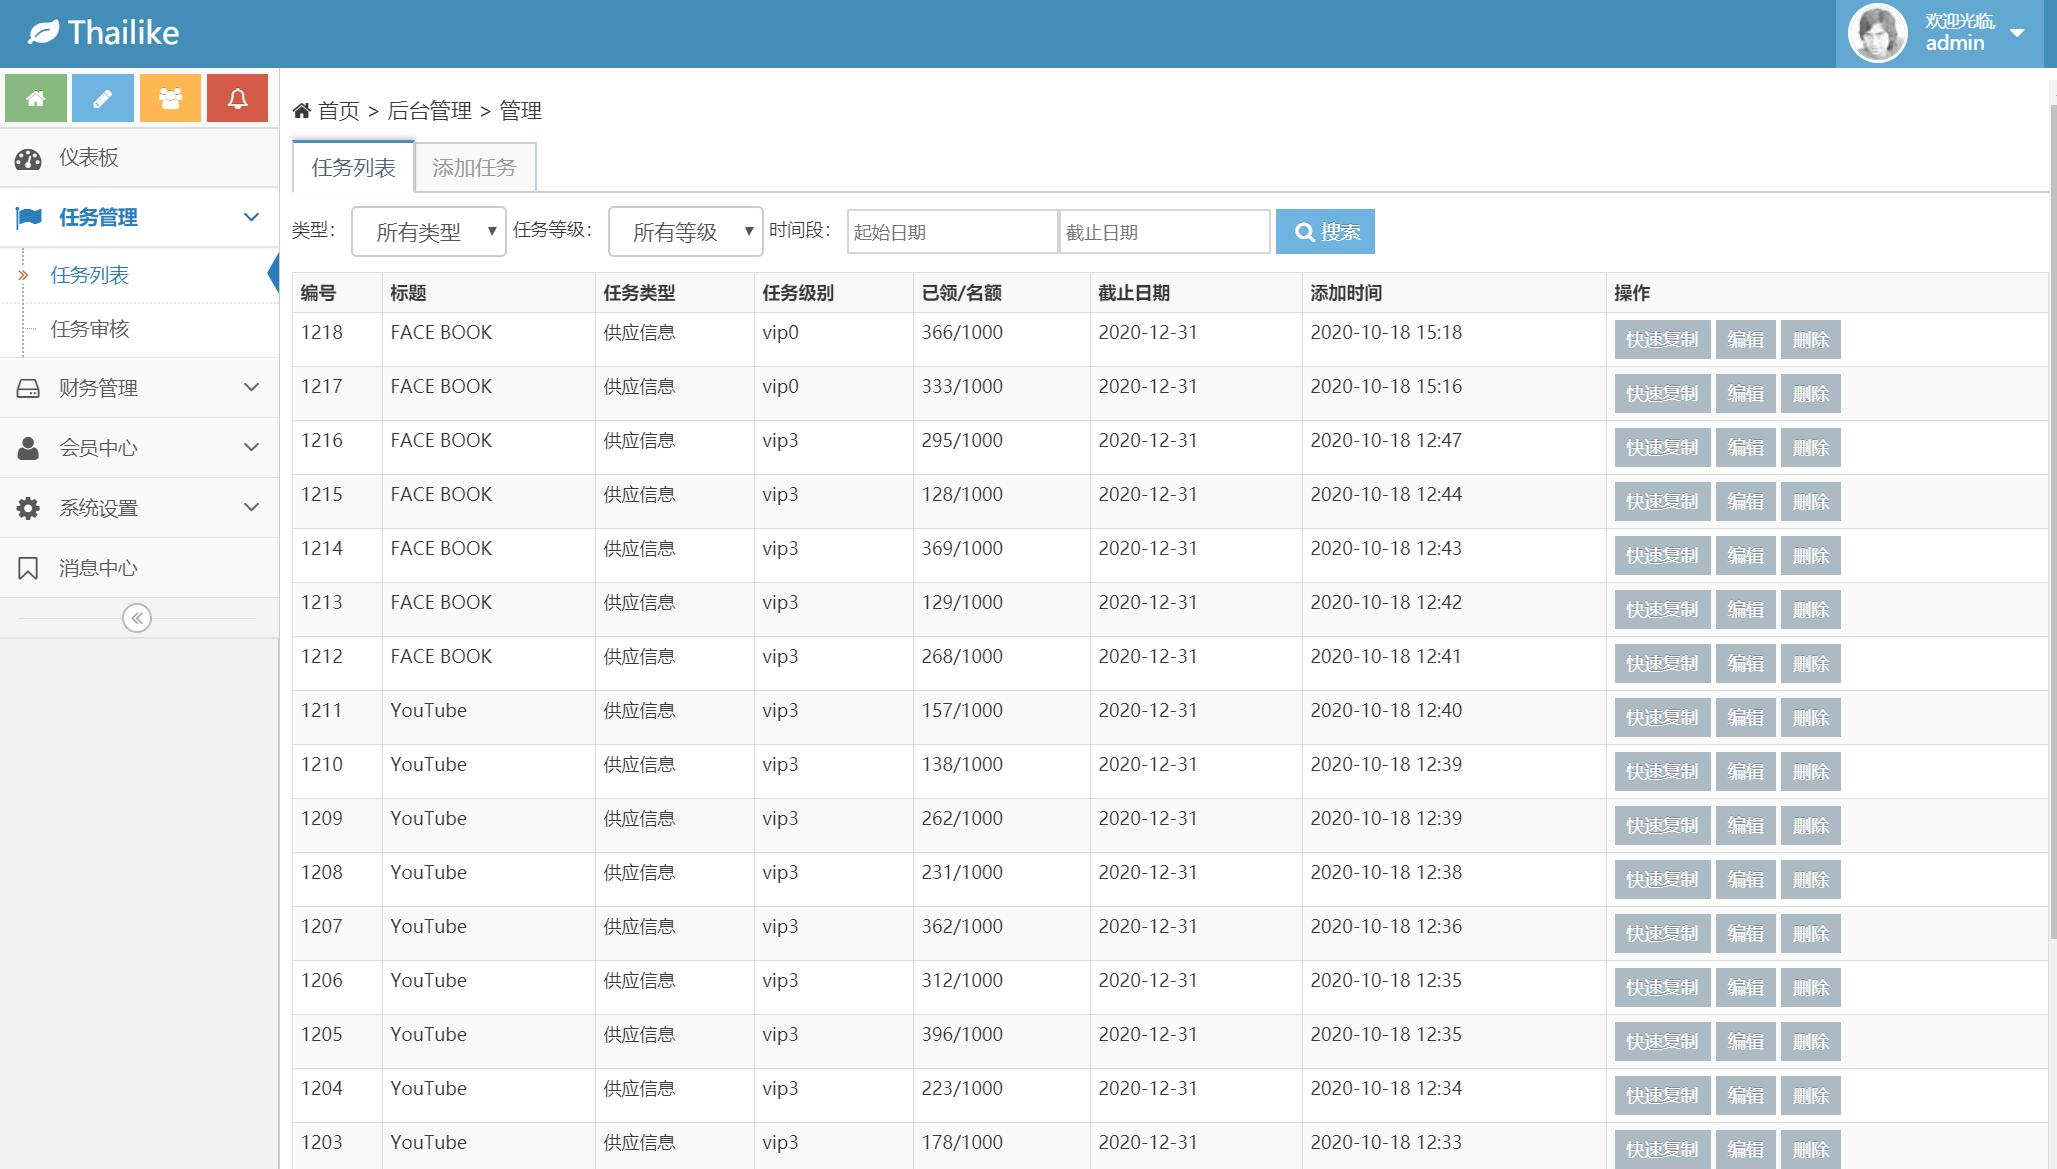Open 任务审核 in the sidebar
2057x1169 pixels.
(x=90, y=329)
